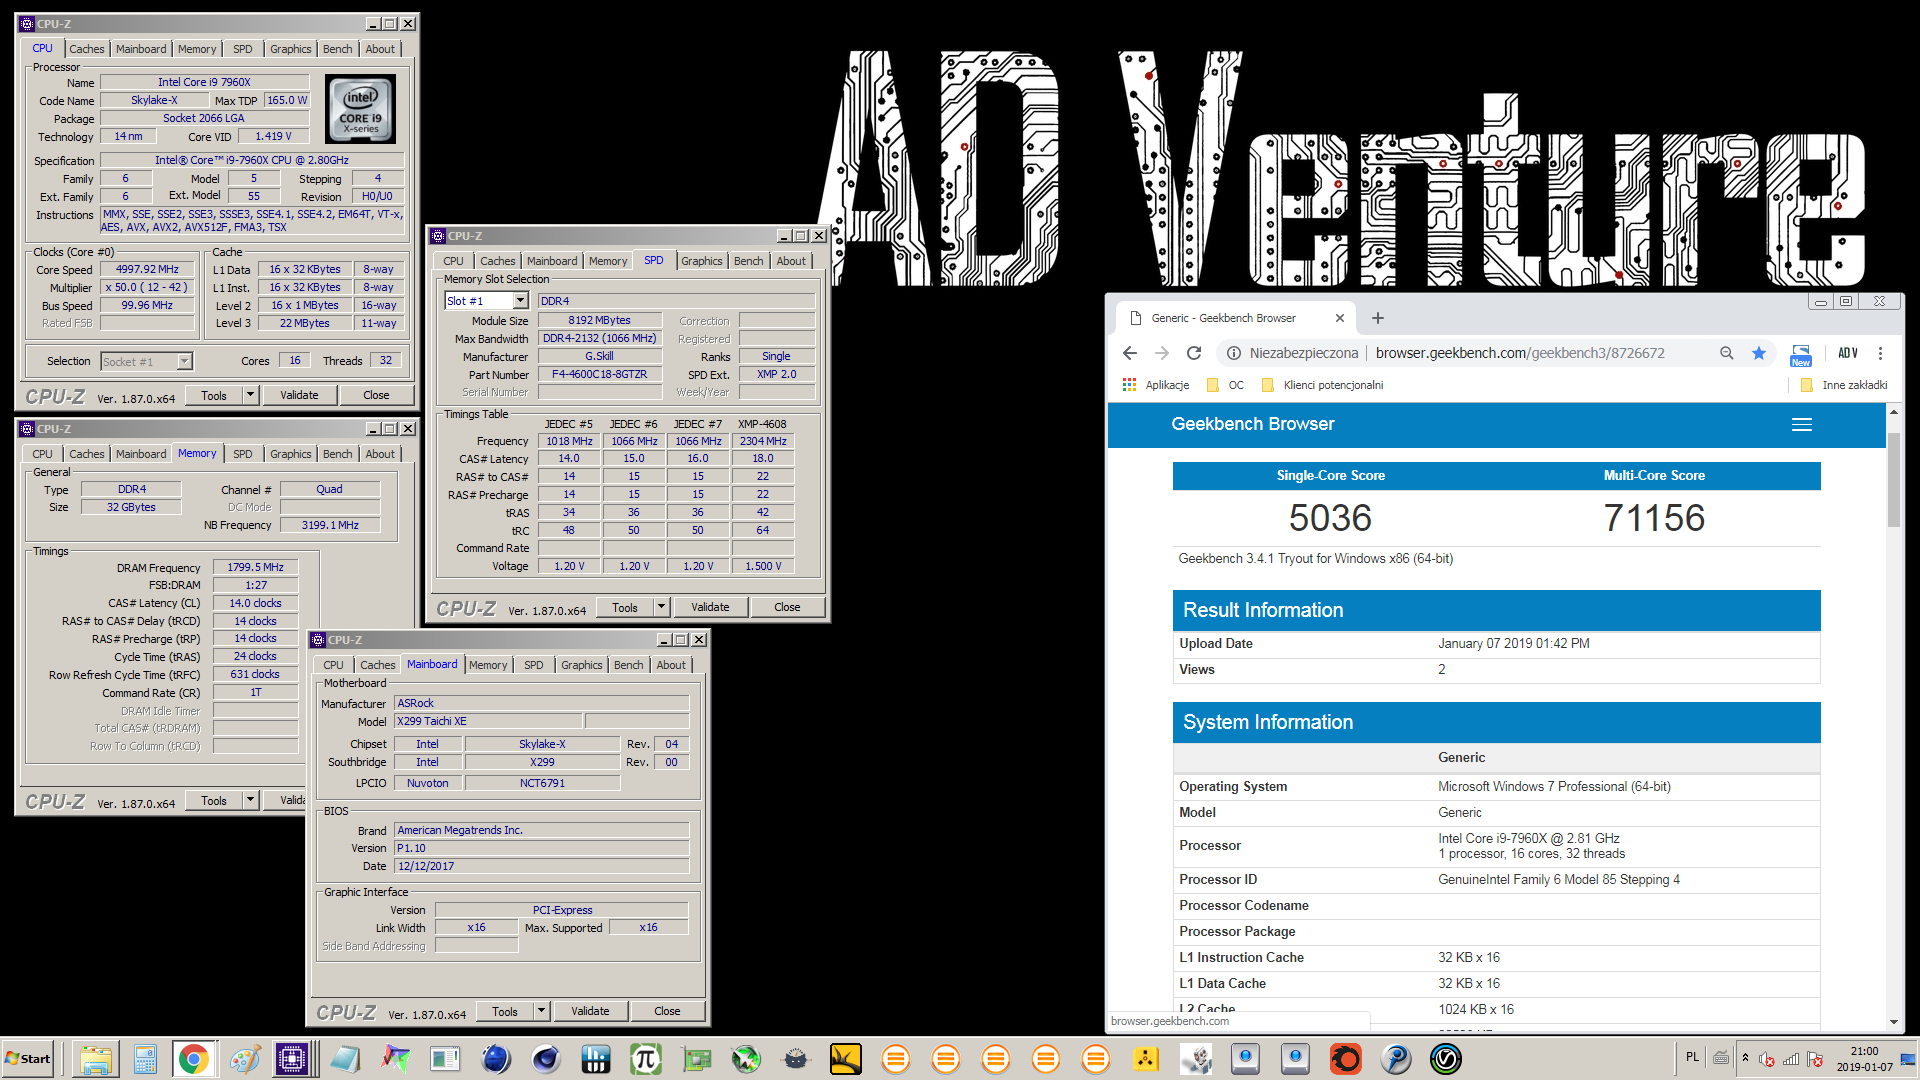Click Validate in the Mainboard CPU-Z window
Image resolution: width=1920 pixels, height=1080 pixels.
(590, 1011)
